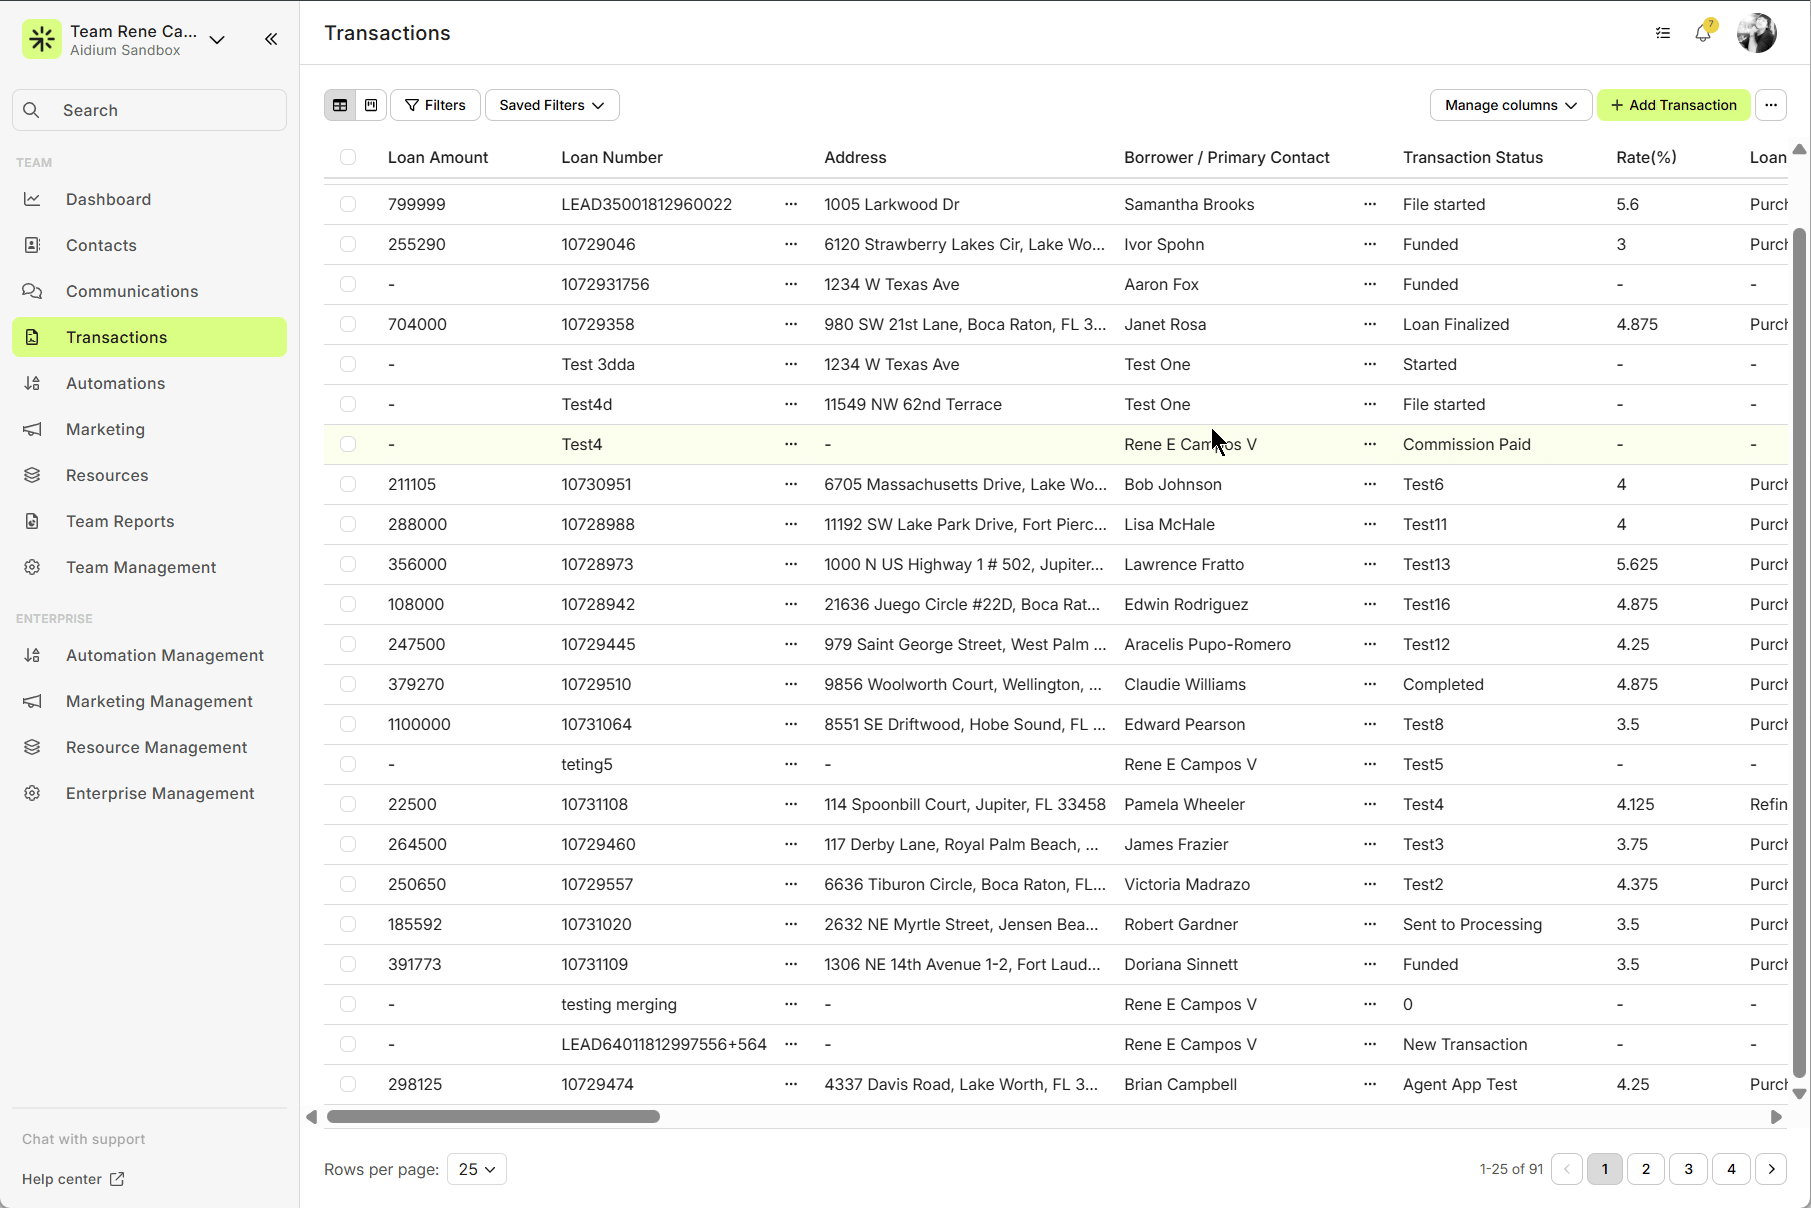Expand Saved Filters dropdown
The width and height of the screenshot is (1811, 1208).
point(552,105)
